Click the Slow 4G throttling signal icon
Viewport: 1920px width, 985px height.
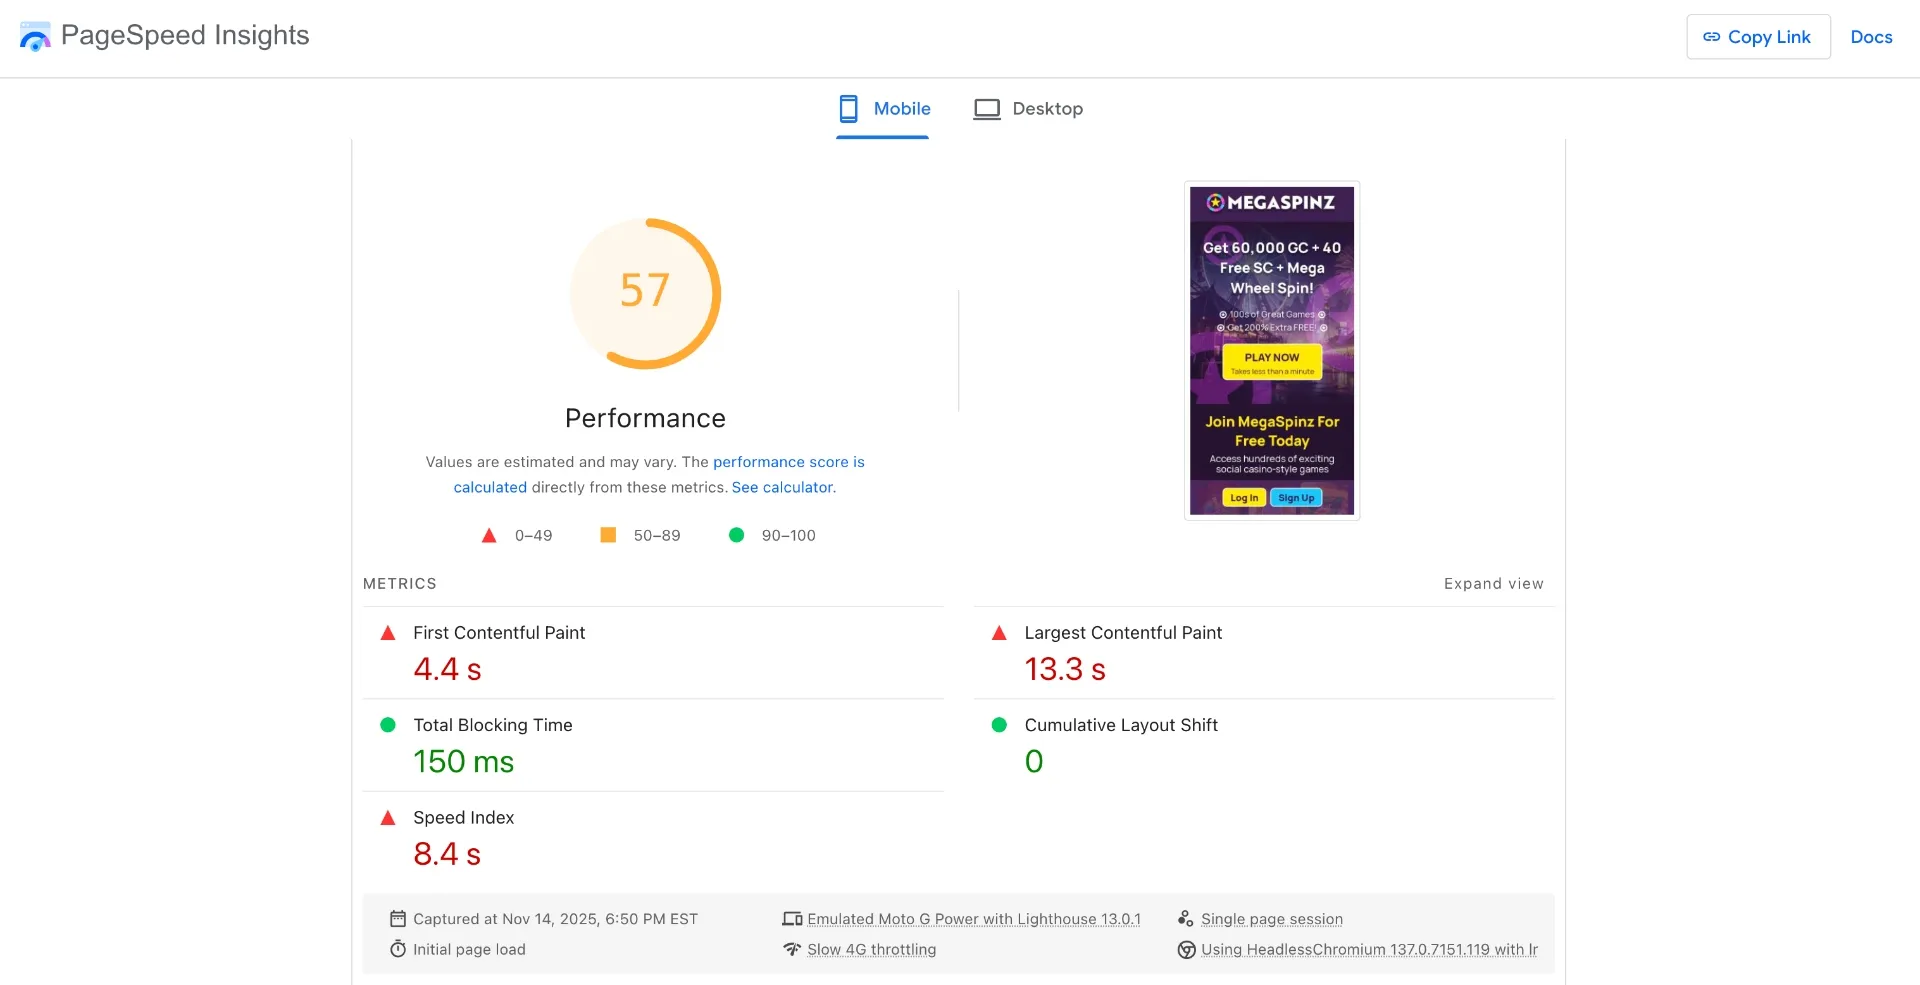[792, 949]
